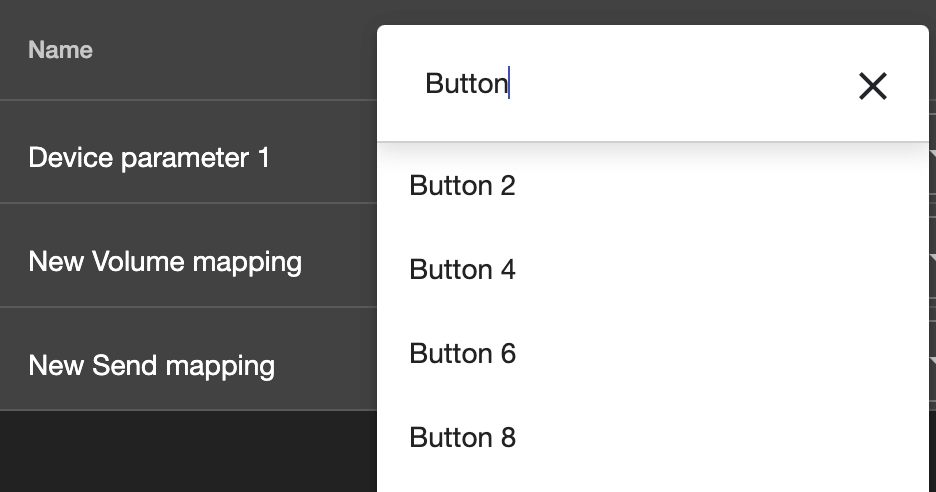
Task: Expand dropdown arrow on New Send mapping row
Action: pos(931,362)
